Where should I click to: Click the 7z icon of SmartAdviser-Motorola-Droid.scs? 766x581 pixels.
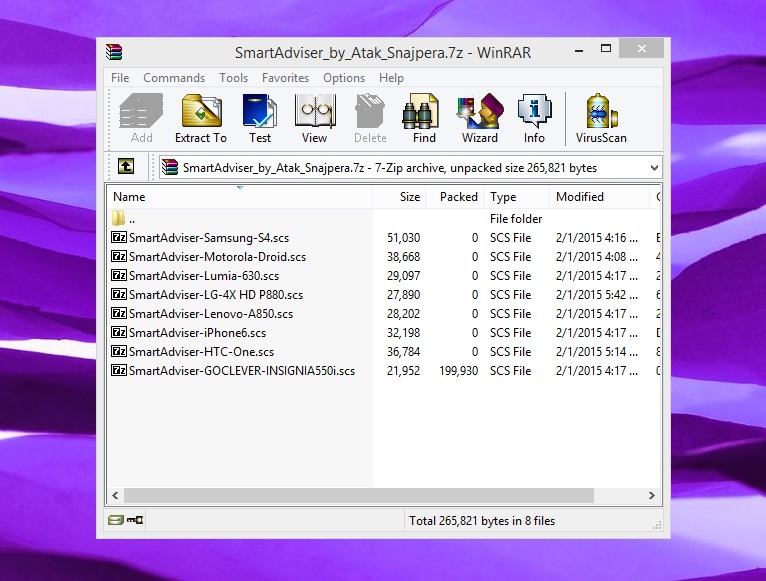click(119, 257)
